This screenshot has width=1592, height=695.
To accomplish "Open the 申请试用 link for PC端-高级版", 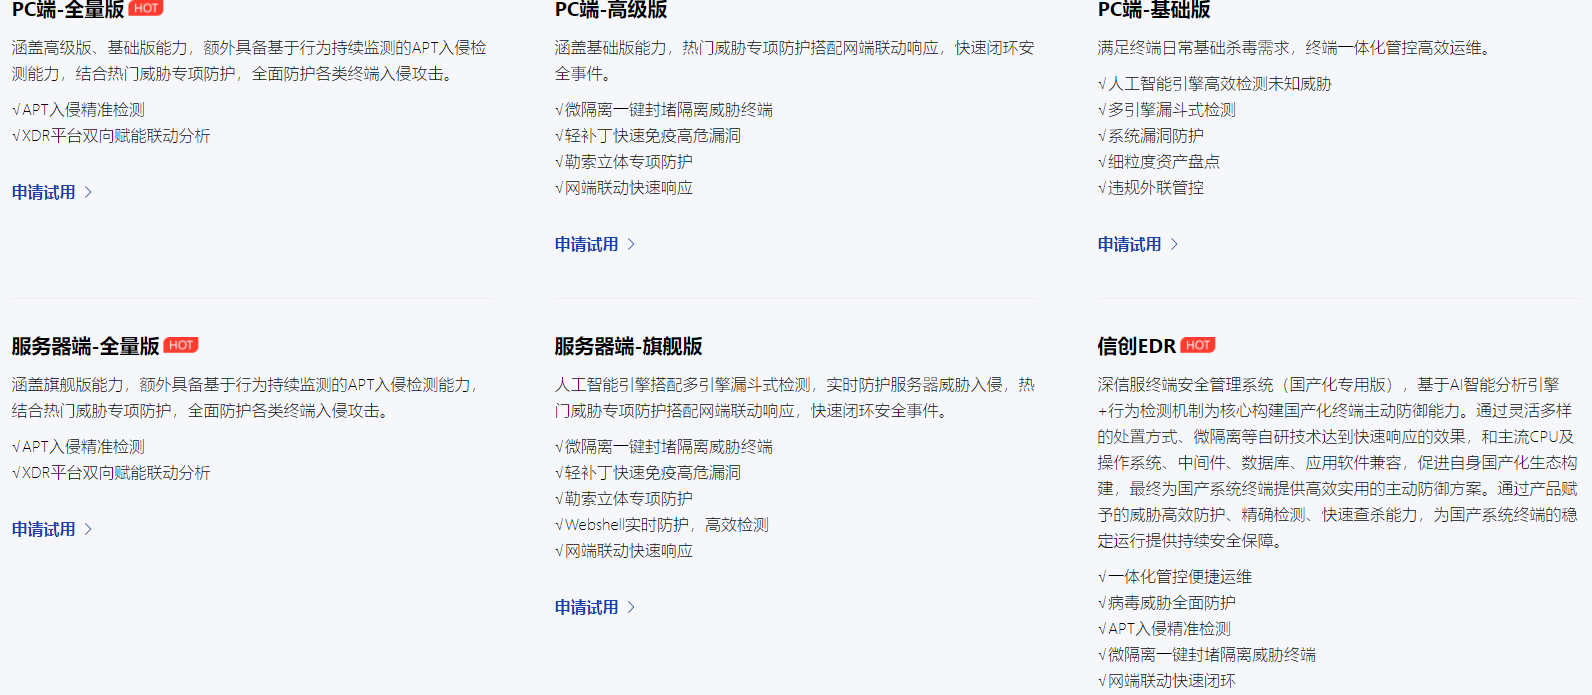I will (587, 244).
